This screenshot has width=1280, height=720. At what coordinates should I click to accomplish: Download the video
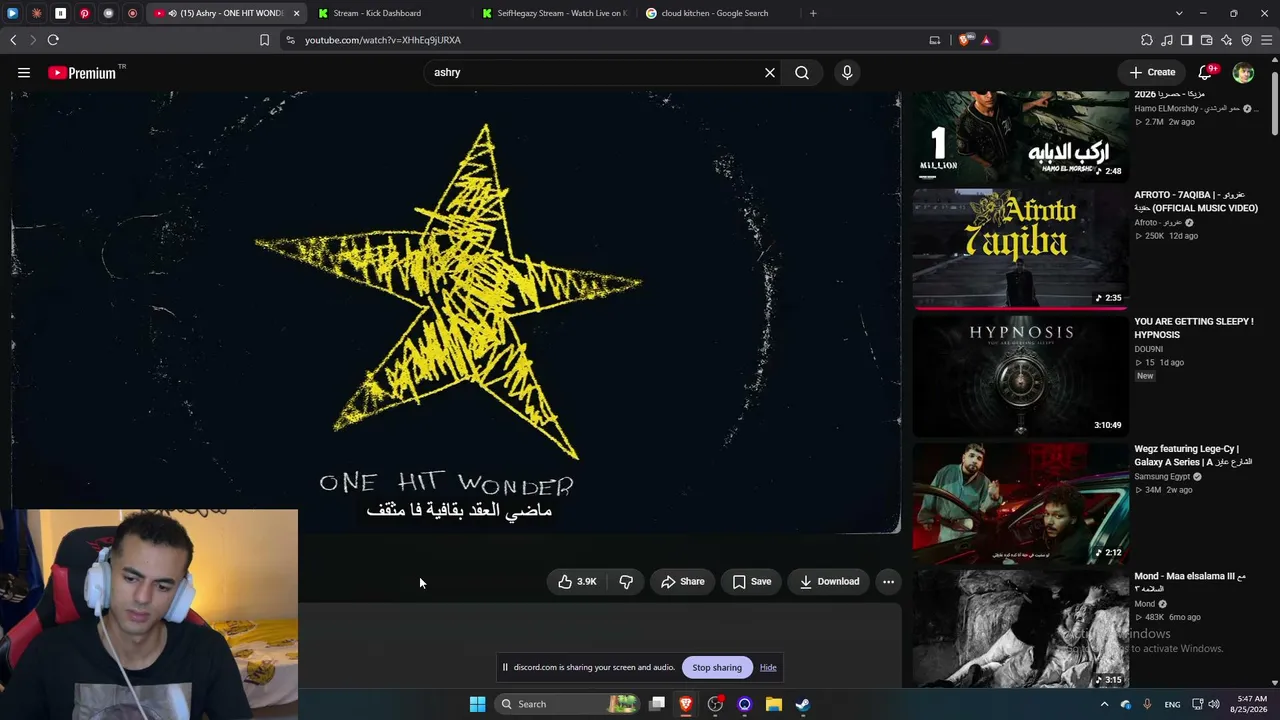(x=829, y=582)
